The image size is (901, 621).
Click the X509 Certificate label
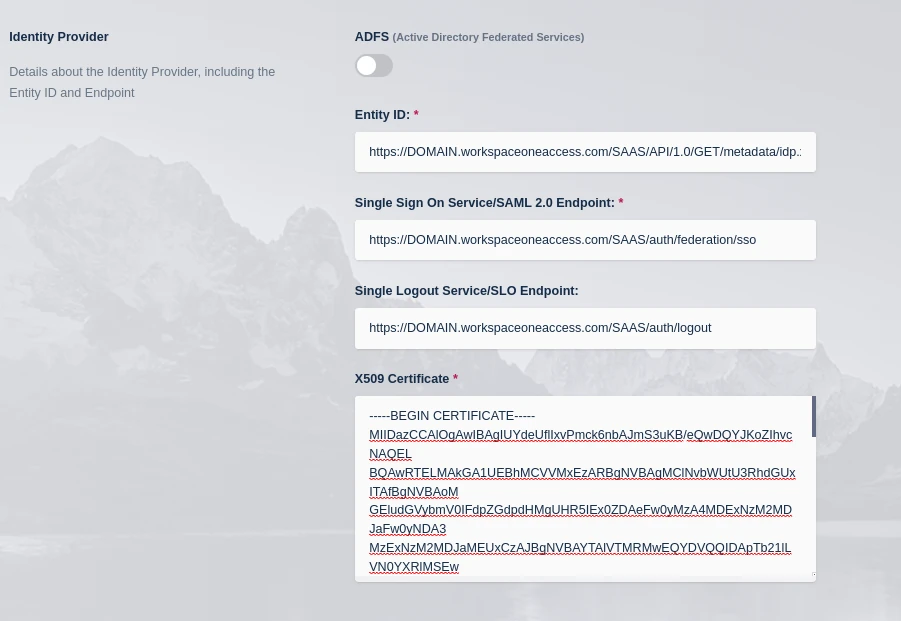pyautogui.click(x=402, y=378)
